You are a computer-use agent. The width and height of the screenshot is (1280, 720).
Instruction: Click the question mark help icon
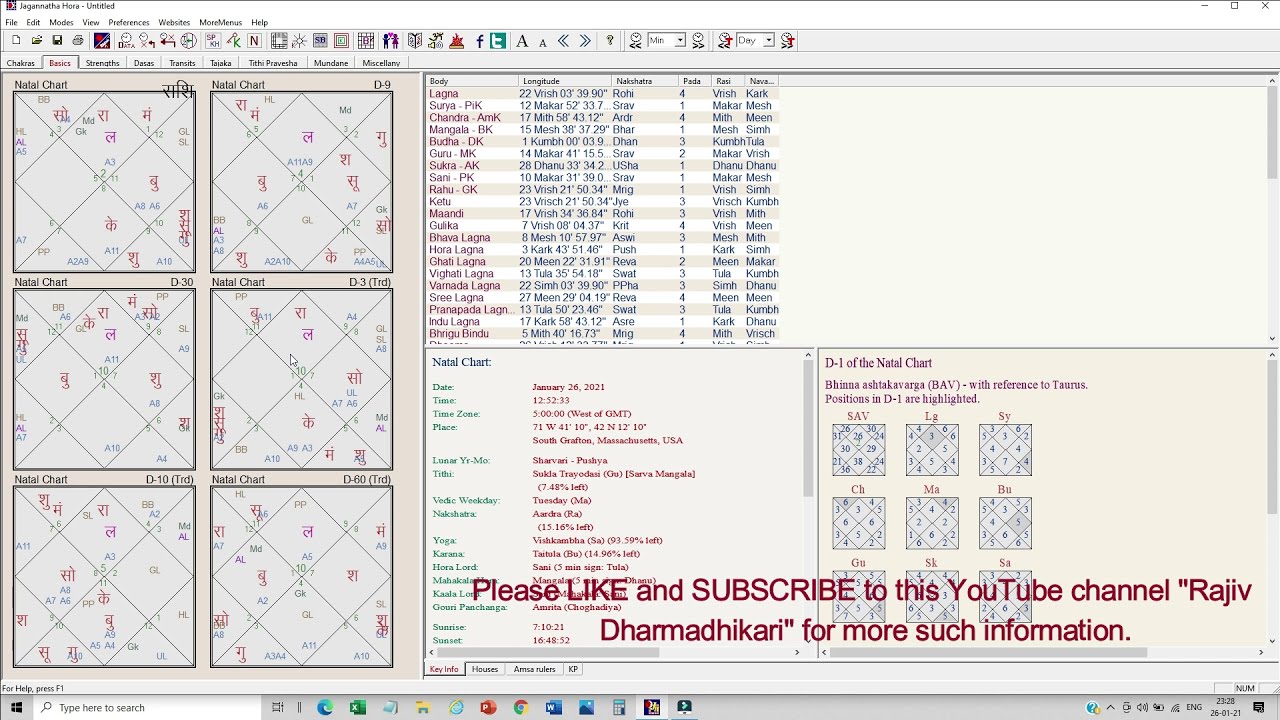[x=610, y=41]
